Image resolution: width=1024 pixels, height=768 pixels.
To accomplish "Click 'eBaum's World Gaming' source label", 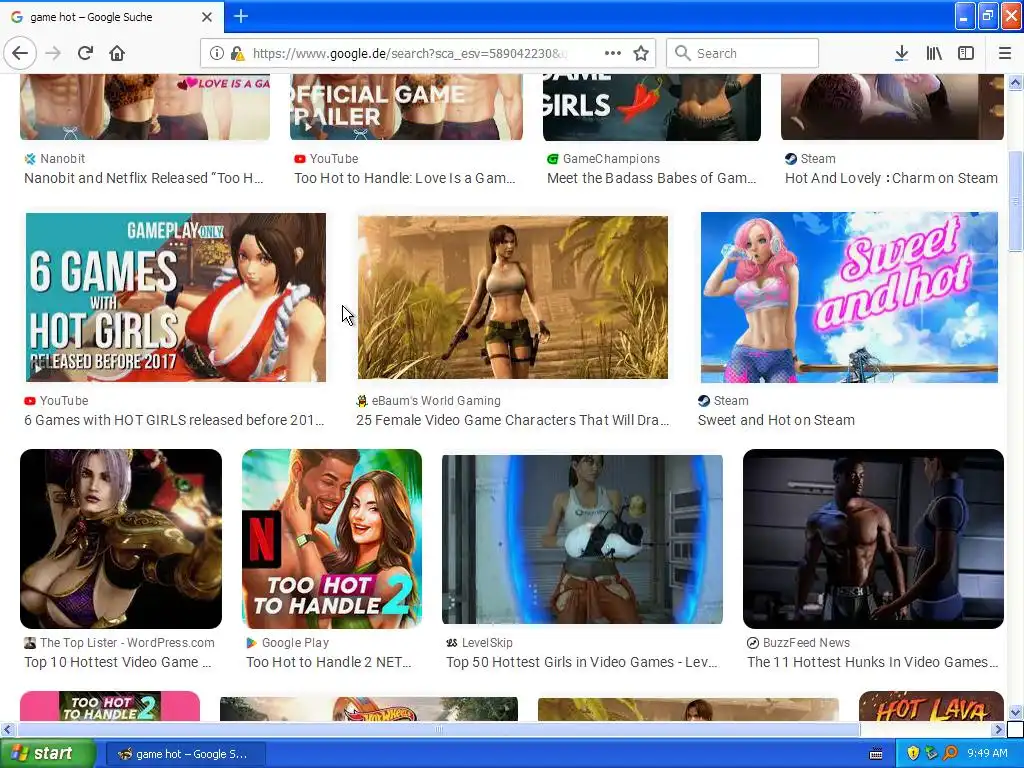I will coord(436,401).
